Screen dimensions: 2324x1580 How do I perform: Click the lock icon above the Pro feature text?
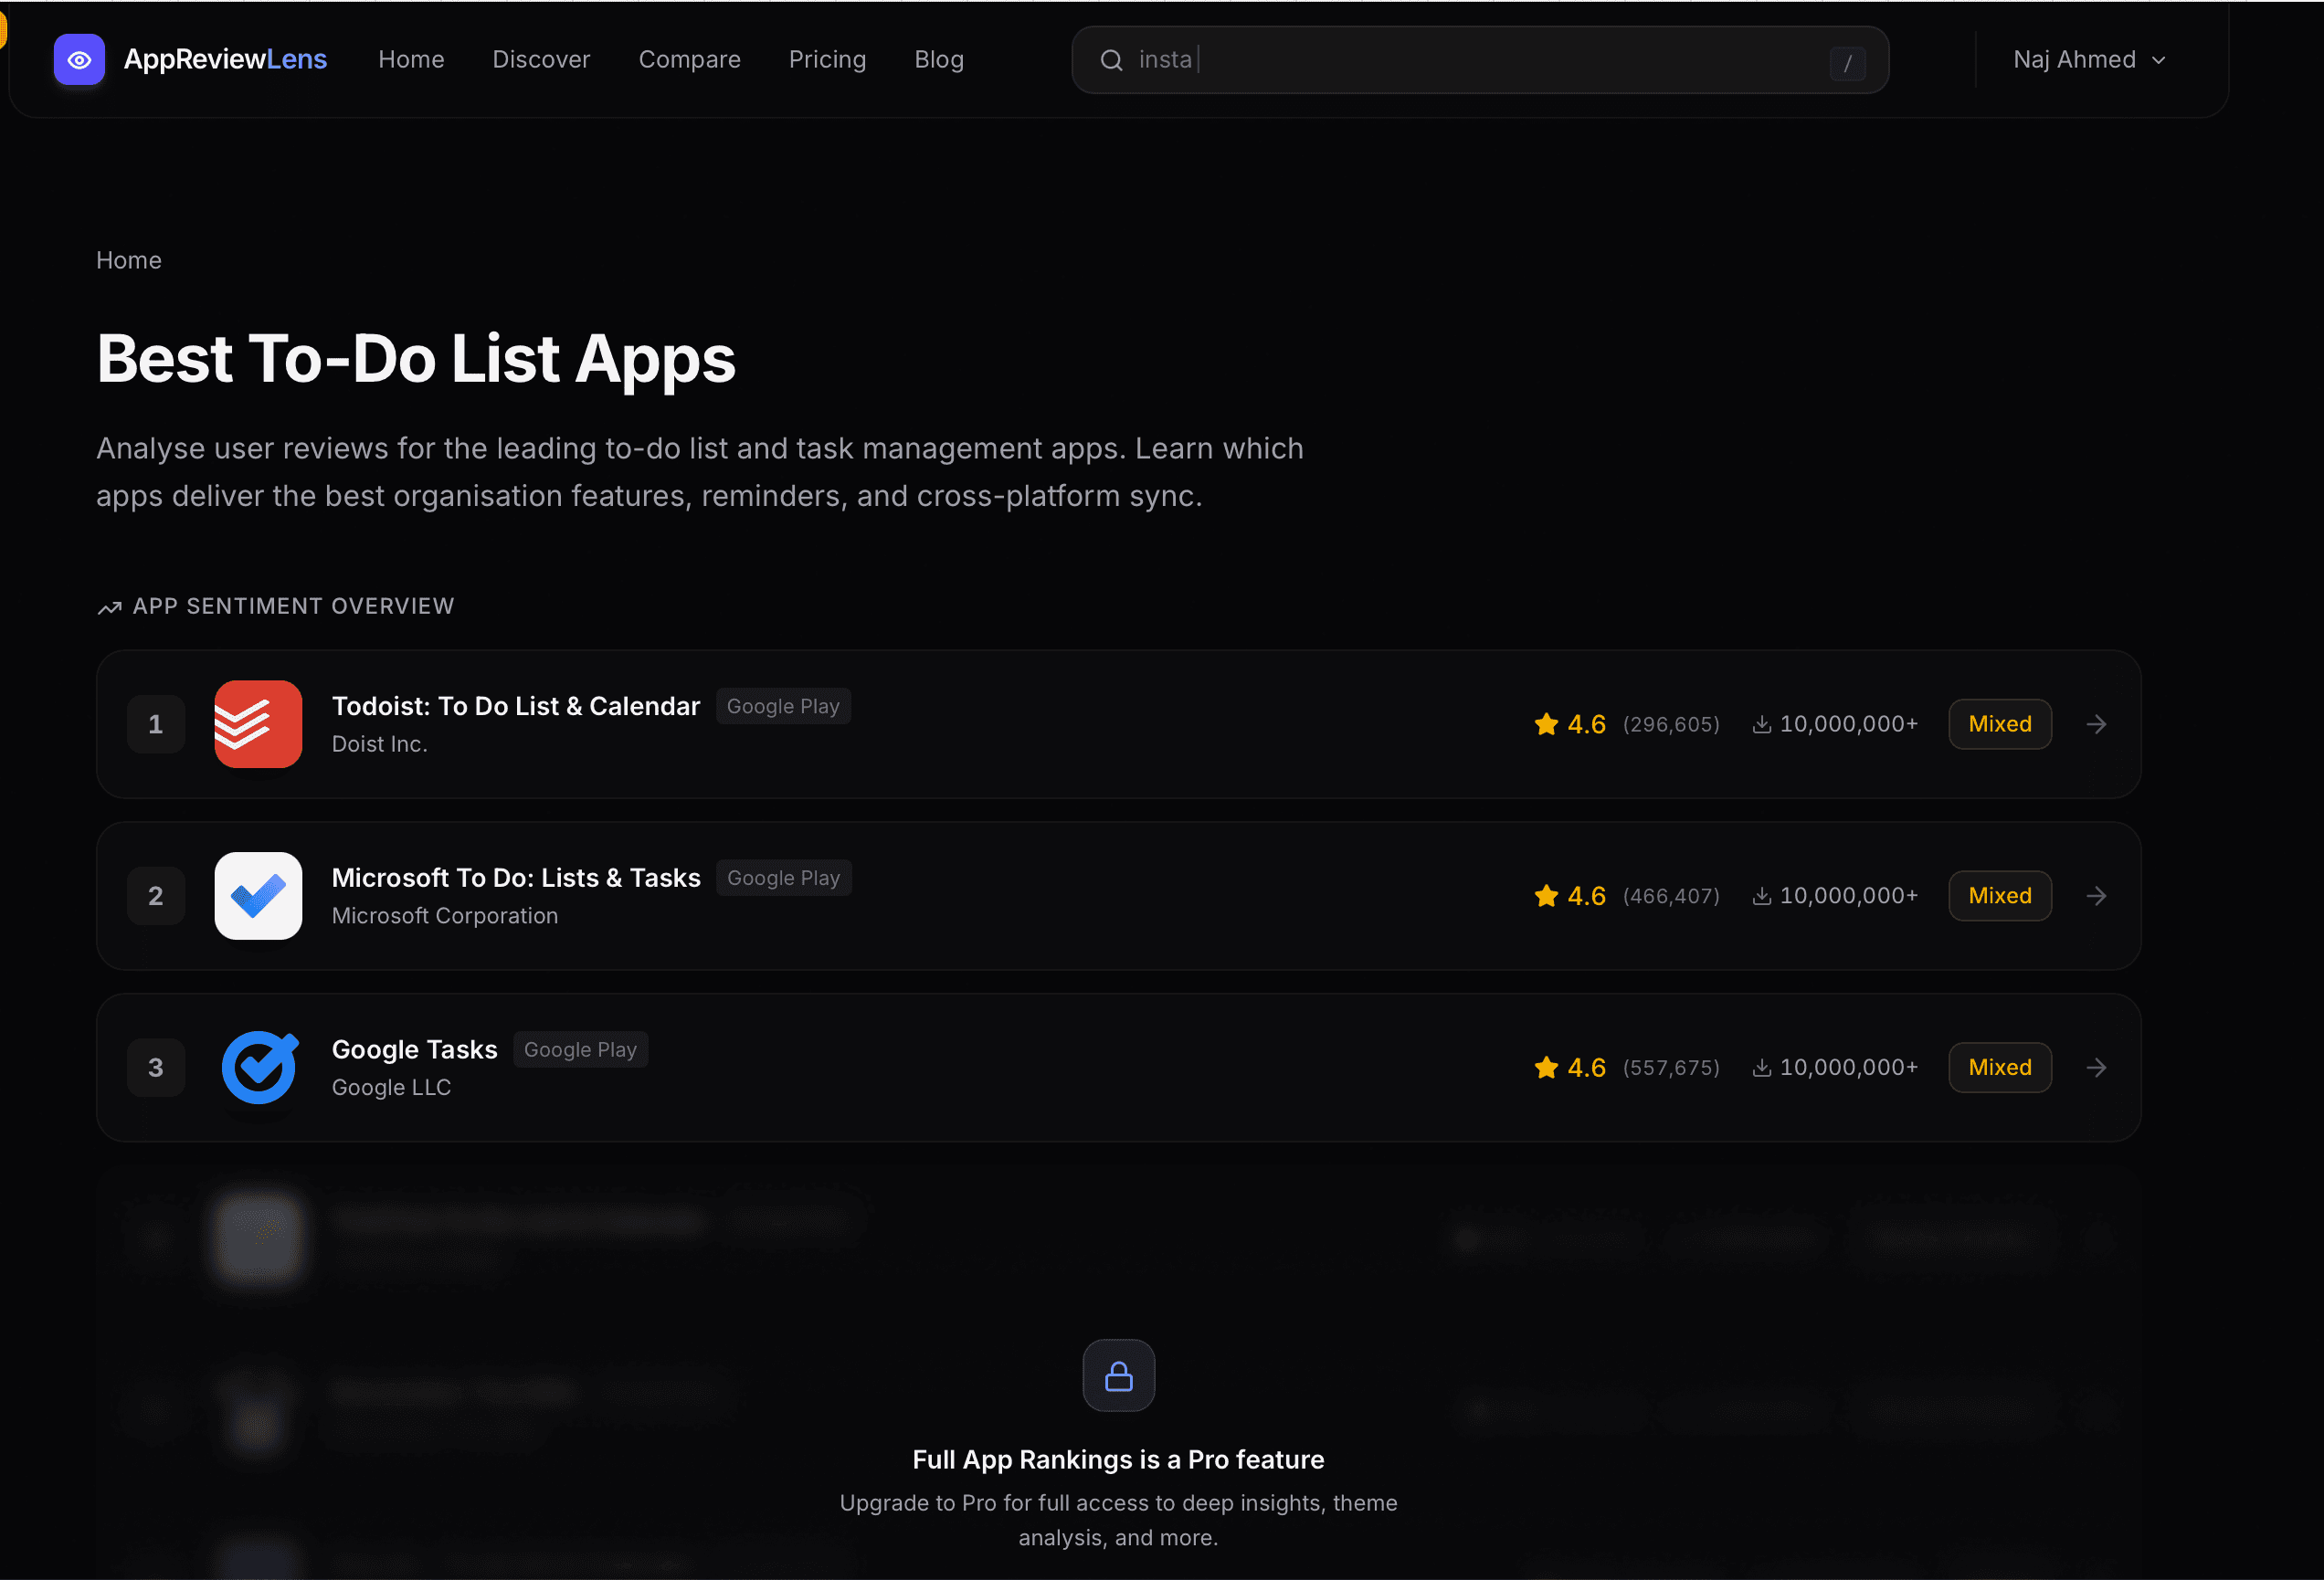click(x=1118, y=1375)
